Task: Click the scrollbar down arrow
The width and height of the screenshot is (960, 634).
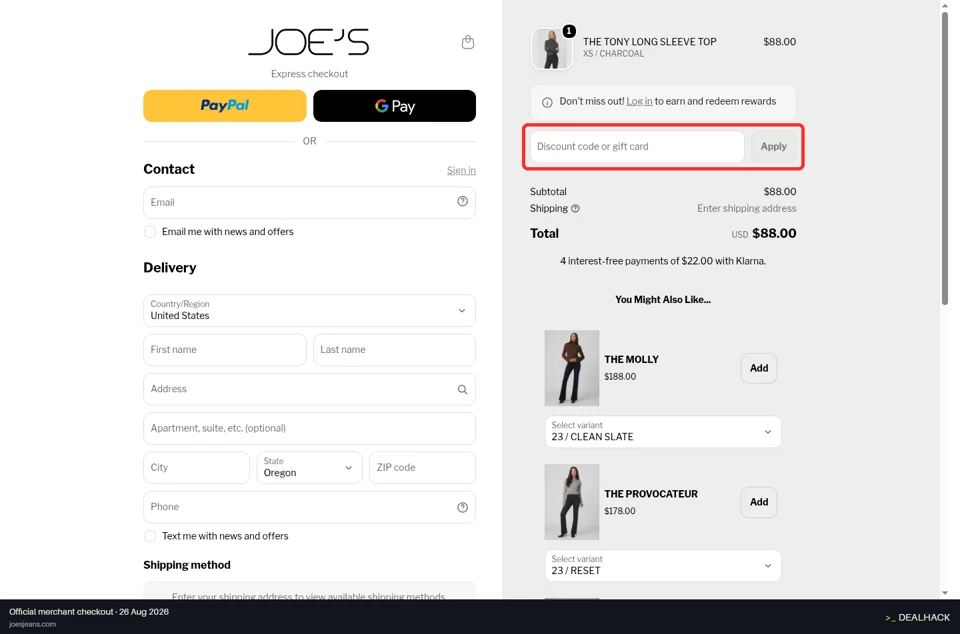Action: pos(945,593)
